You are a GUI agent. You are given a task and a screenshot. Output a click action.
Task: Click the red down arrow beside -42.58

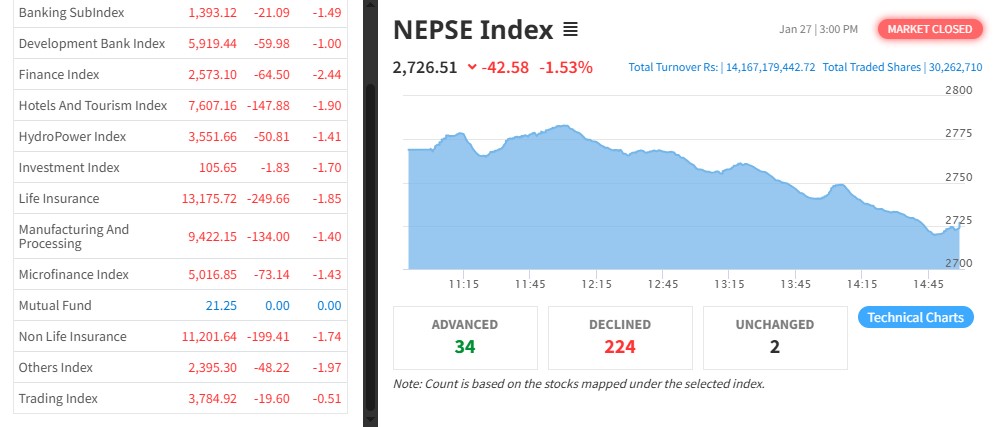tap(472, 68)
